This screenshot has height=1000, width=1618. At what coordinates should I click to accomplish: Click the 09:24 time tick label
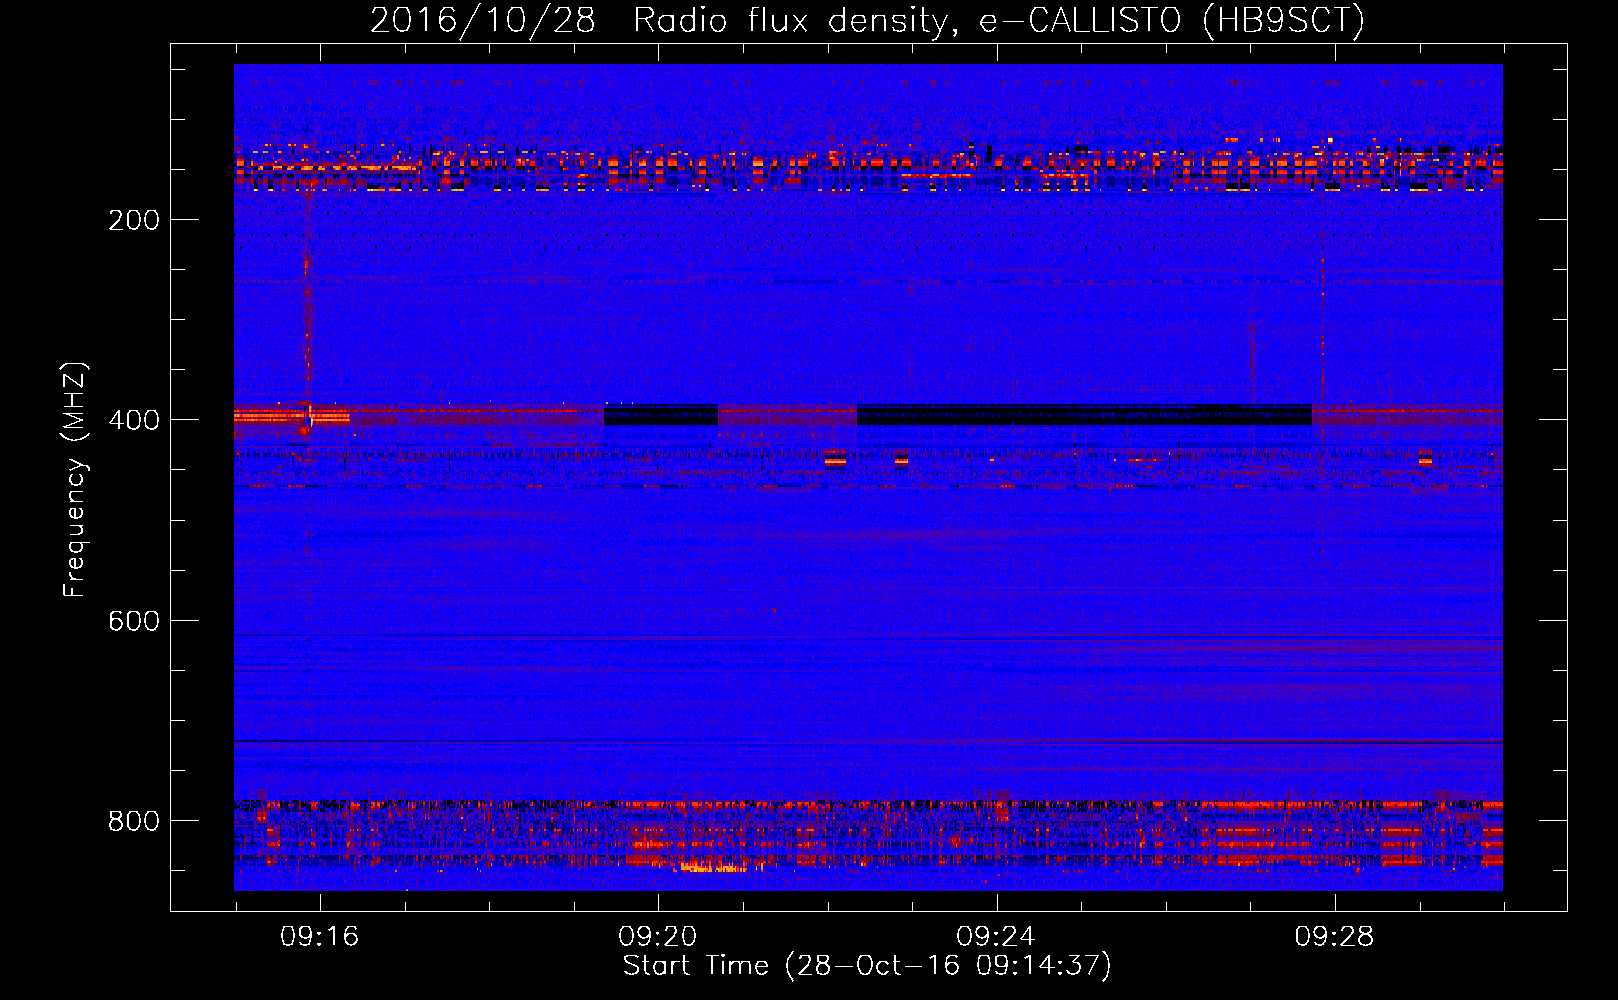point(995,936)
